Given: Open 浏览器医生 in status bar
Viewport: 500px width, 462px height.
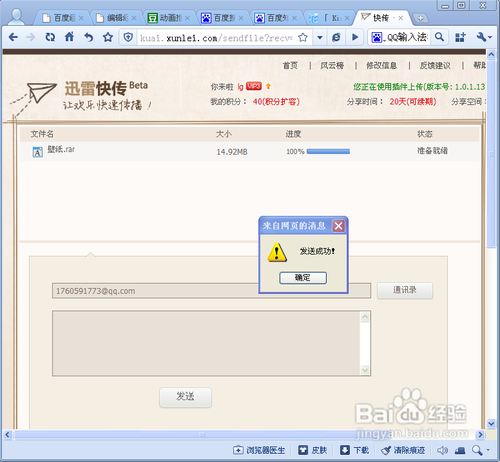Looking at the screenshot, I should click(x=259, y=450).
